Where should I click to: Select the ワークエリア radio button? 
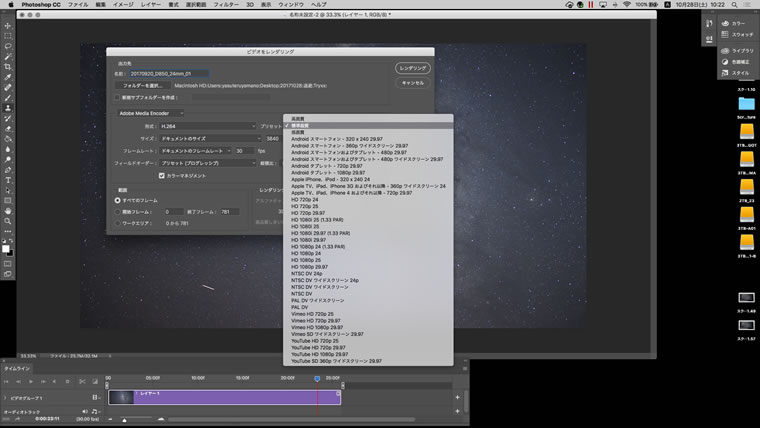click(117, 223)
